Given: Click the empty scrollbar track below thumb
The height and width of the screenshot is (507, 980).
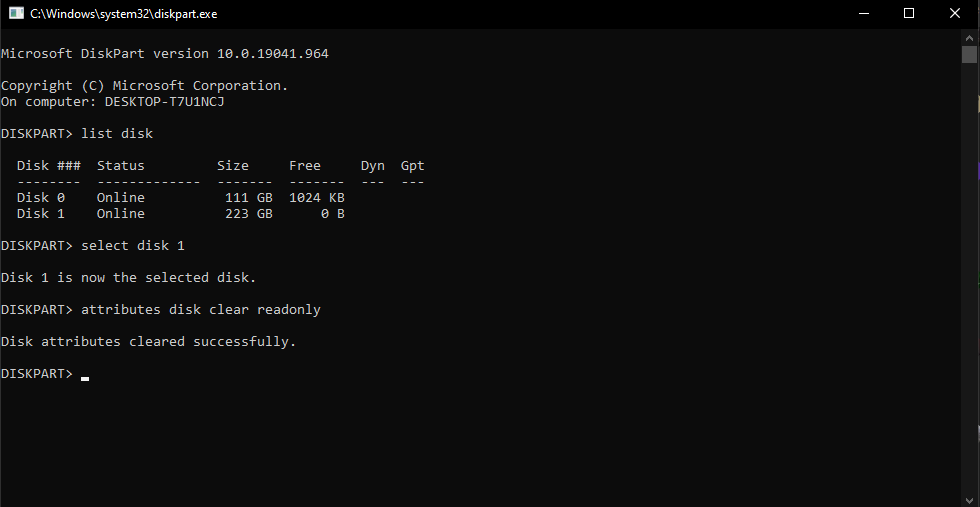Looking at the screenshot, I should tap(970, 300).
